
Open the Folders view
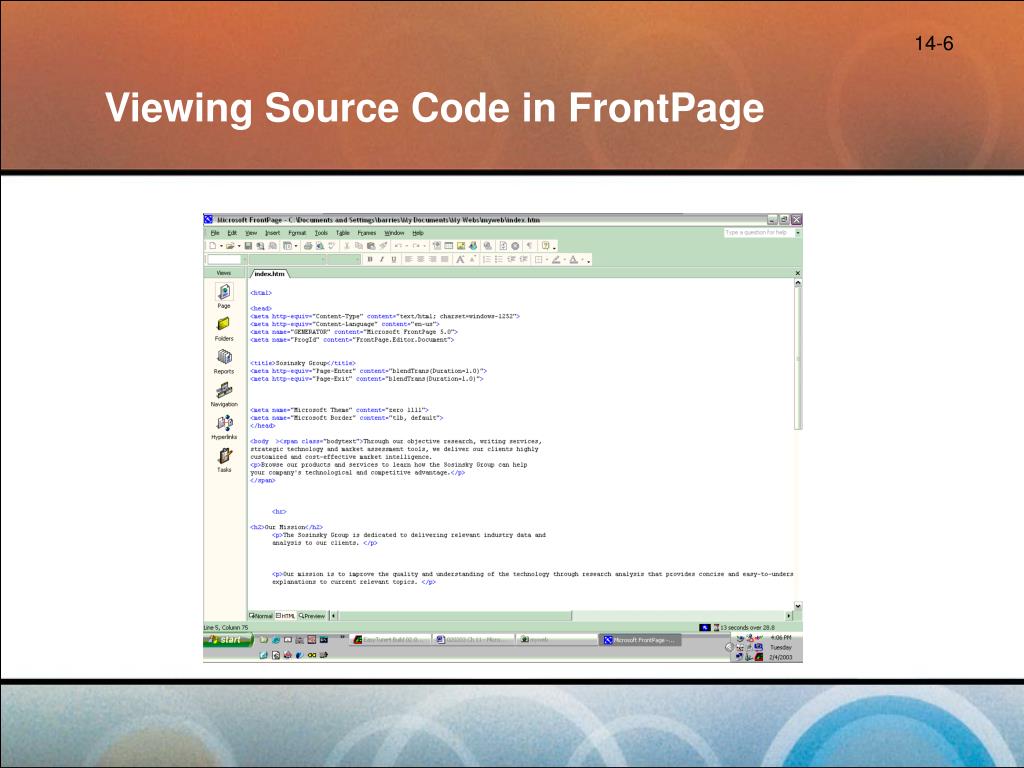coord(224,328)
